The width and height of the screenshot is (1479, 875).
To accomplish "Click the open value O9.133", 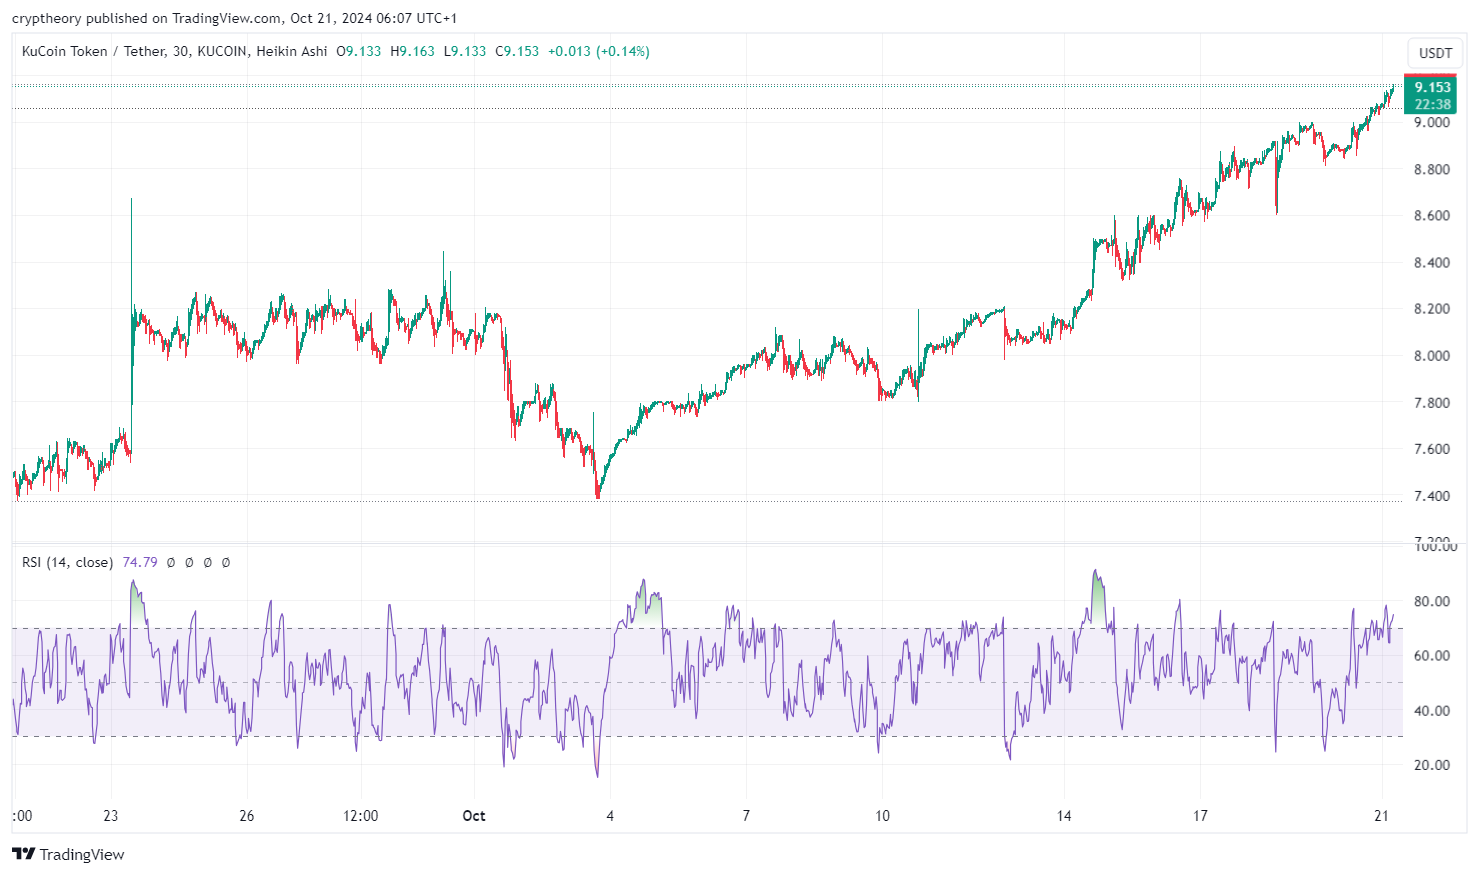I will [358, 51].
